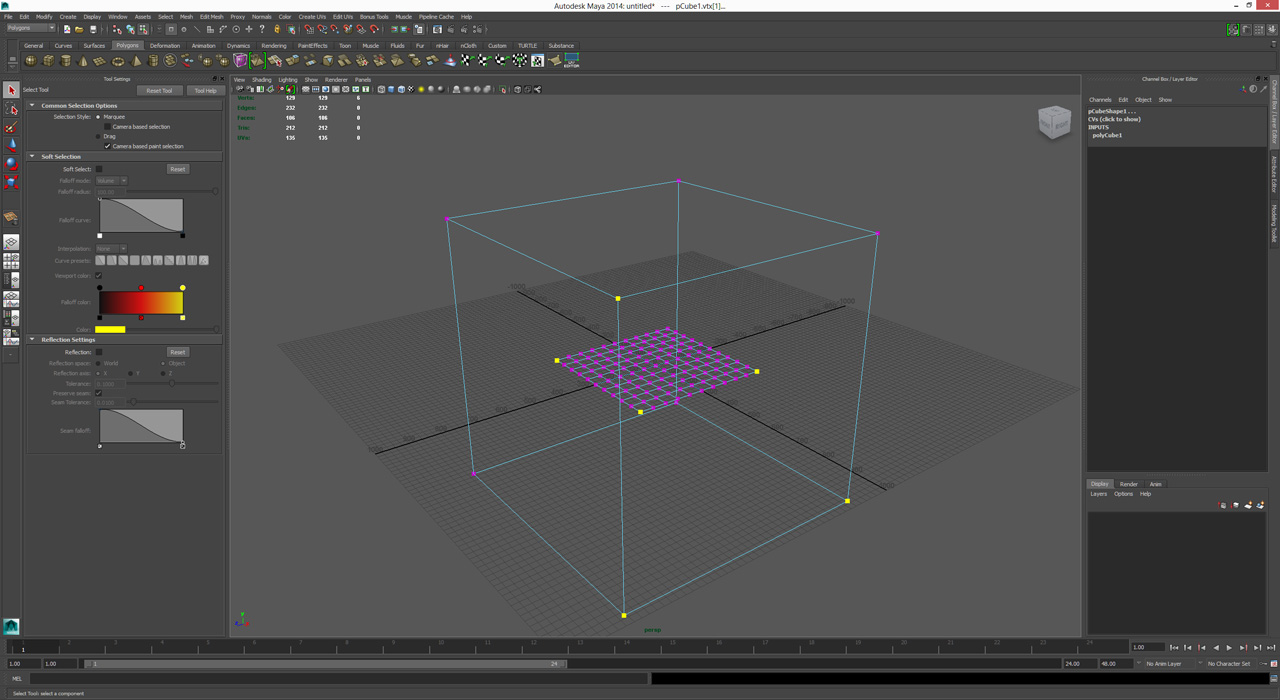Click the polygon cone shelf icon
The height and width of the screenshot is (700, 1280).
tap(82, 61)
